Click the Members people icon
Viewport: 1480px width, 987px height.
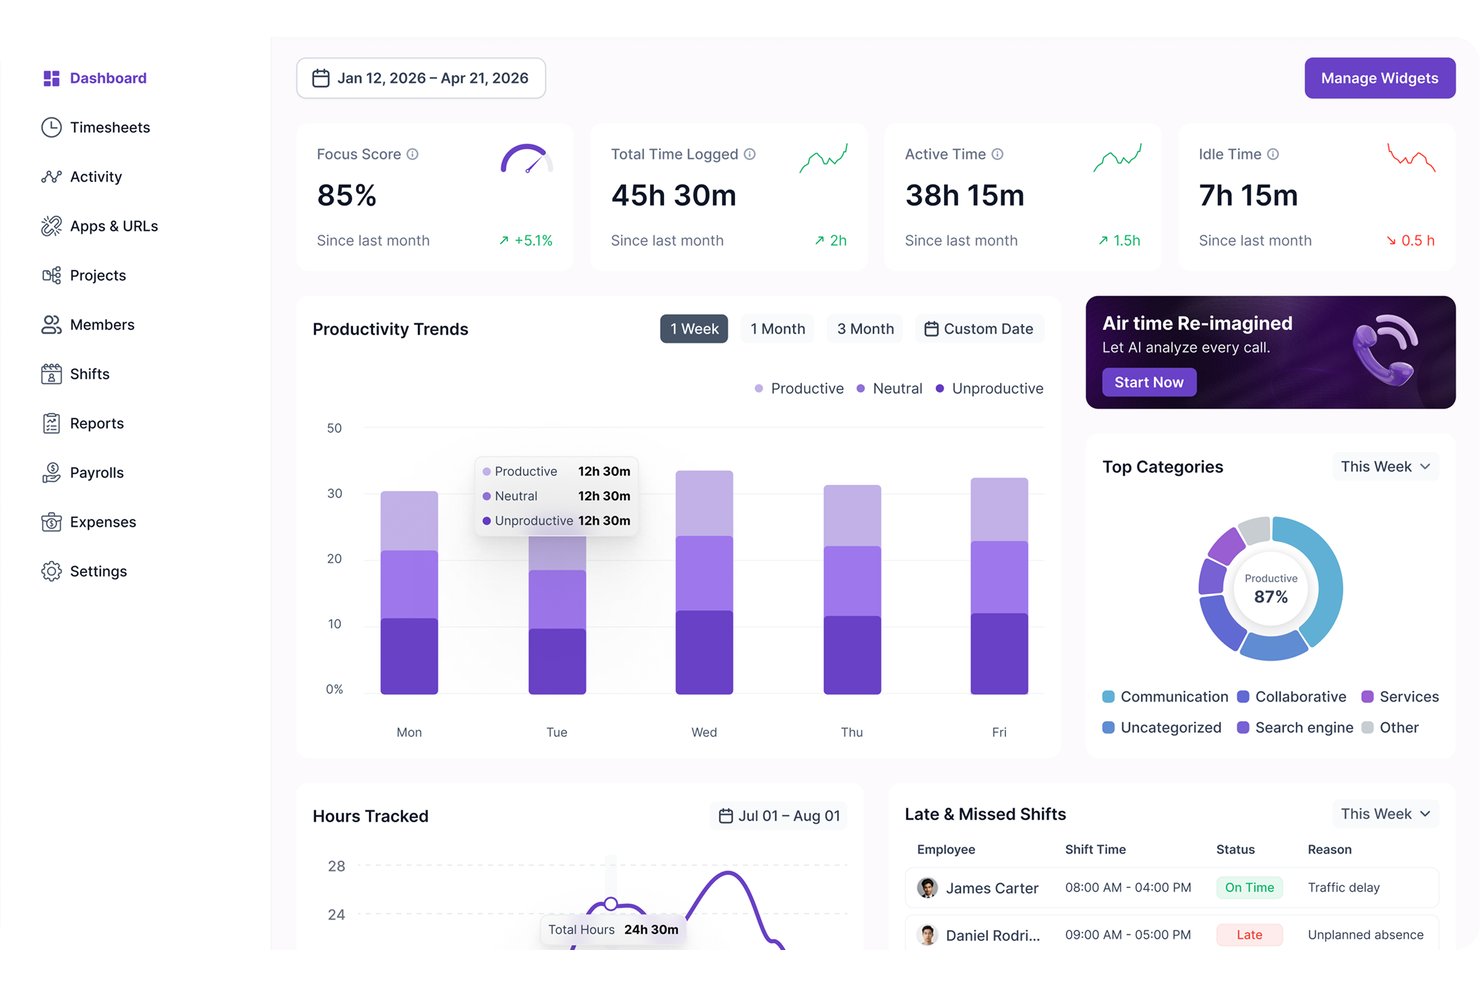(51, 325)
